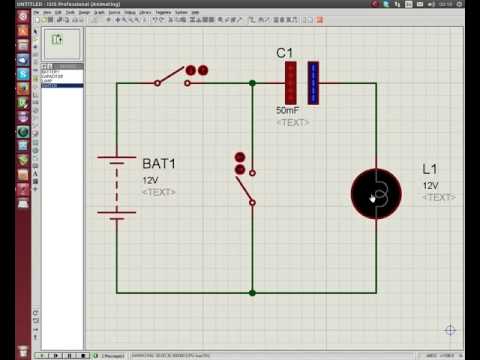Click lower red actuator of middle switch
Viewport: 480px width, 360px height.
coord(240,169)
